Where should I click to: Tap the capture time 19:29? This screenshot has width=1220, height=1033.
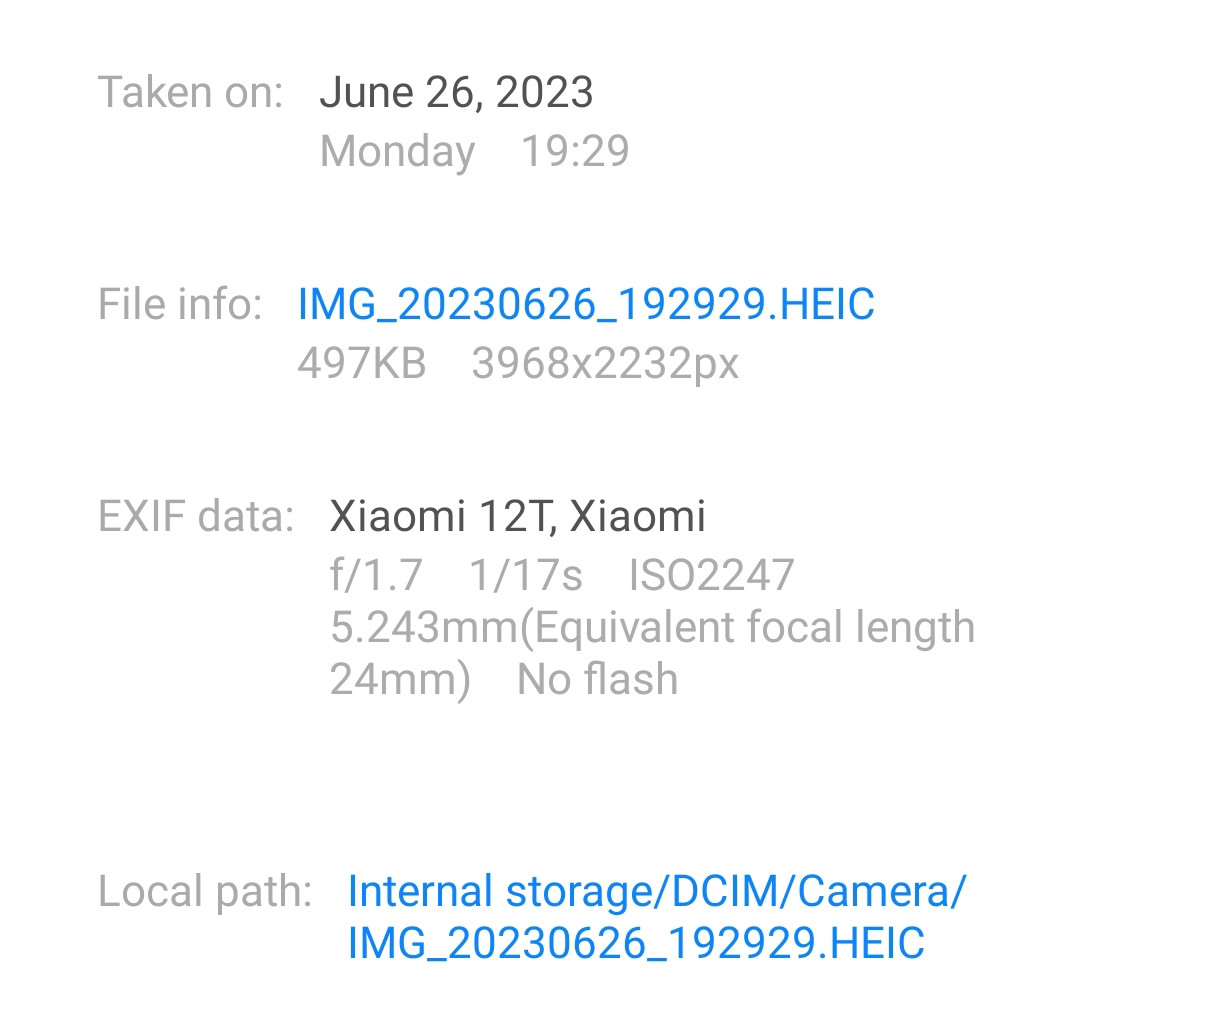click(x=575, y=152)
